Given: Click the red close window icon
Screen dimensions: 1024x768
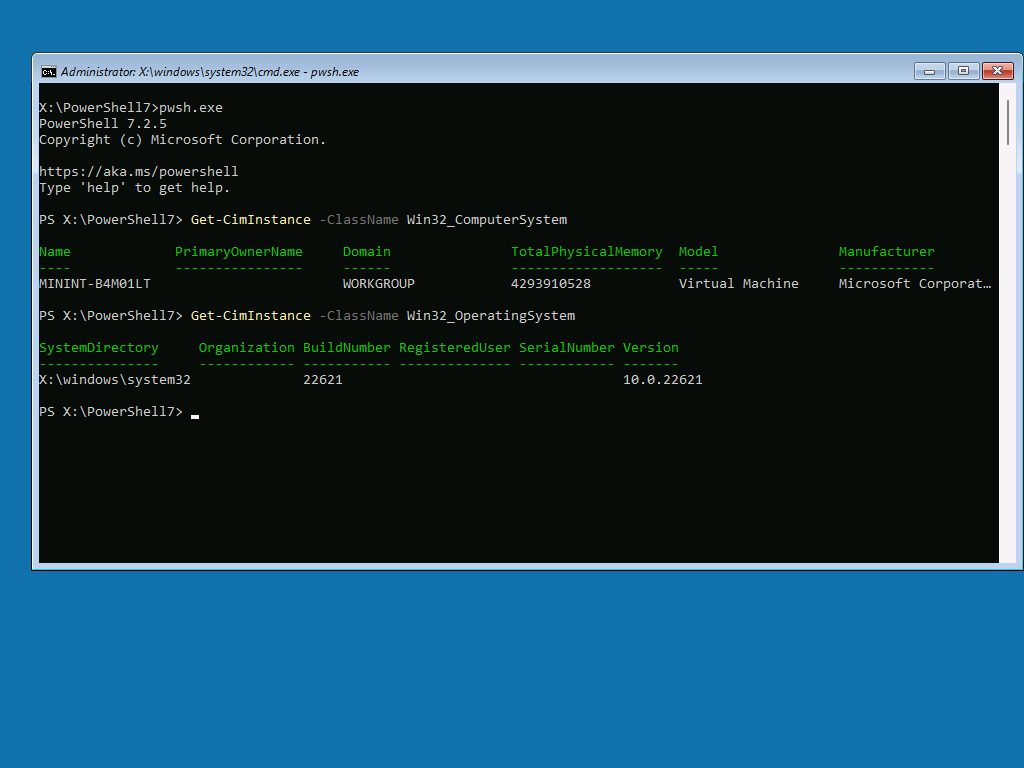Looking at the screenshot, I should click(x=997, y=71).
